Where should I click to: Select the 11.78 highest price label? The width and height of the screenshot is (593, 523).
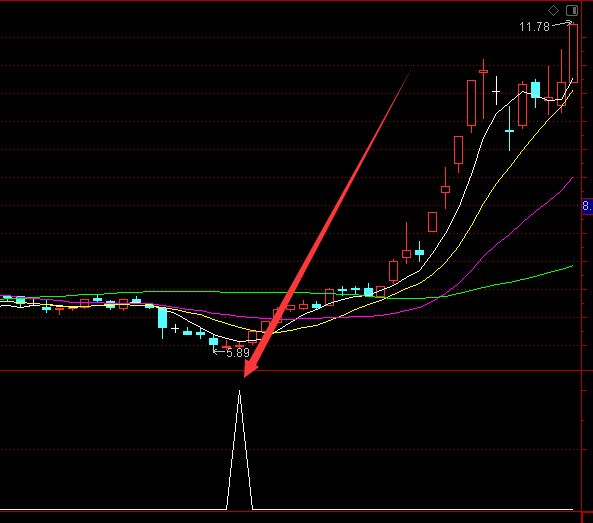[534, 27]
